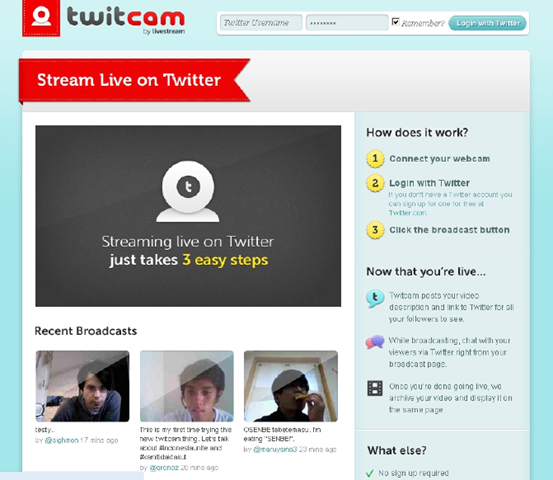
Task: Click 'No sign up required' text
Action: point(414,473)
